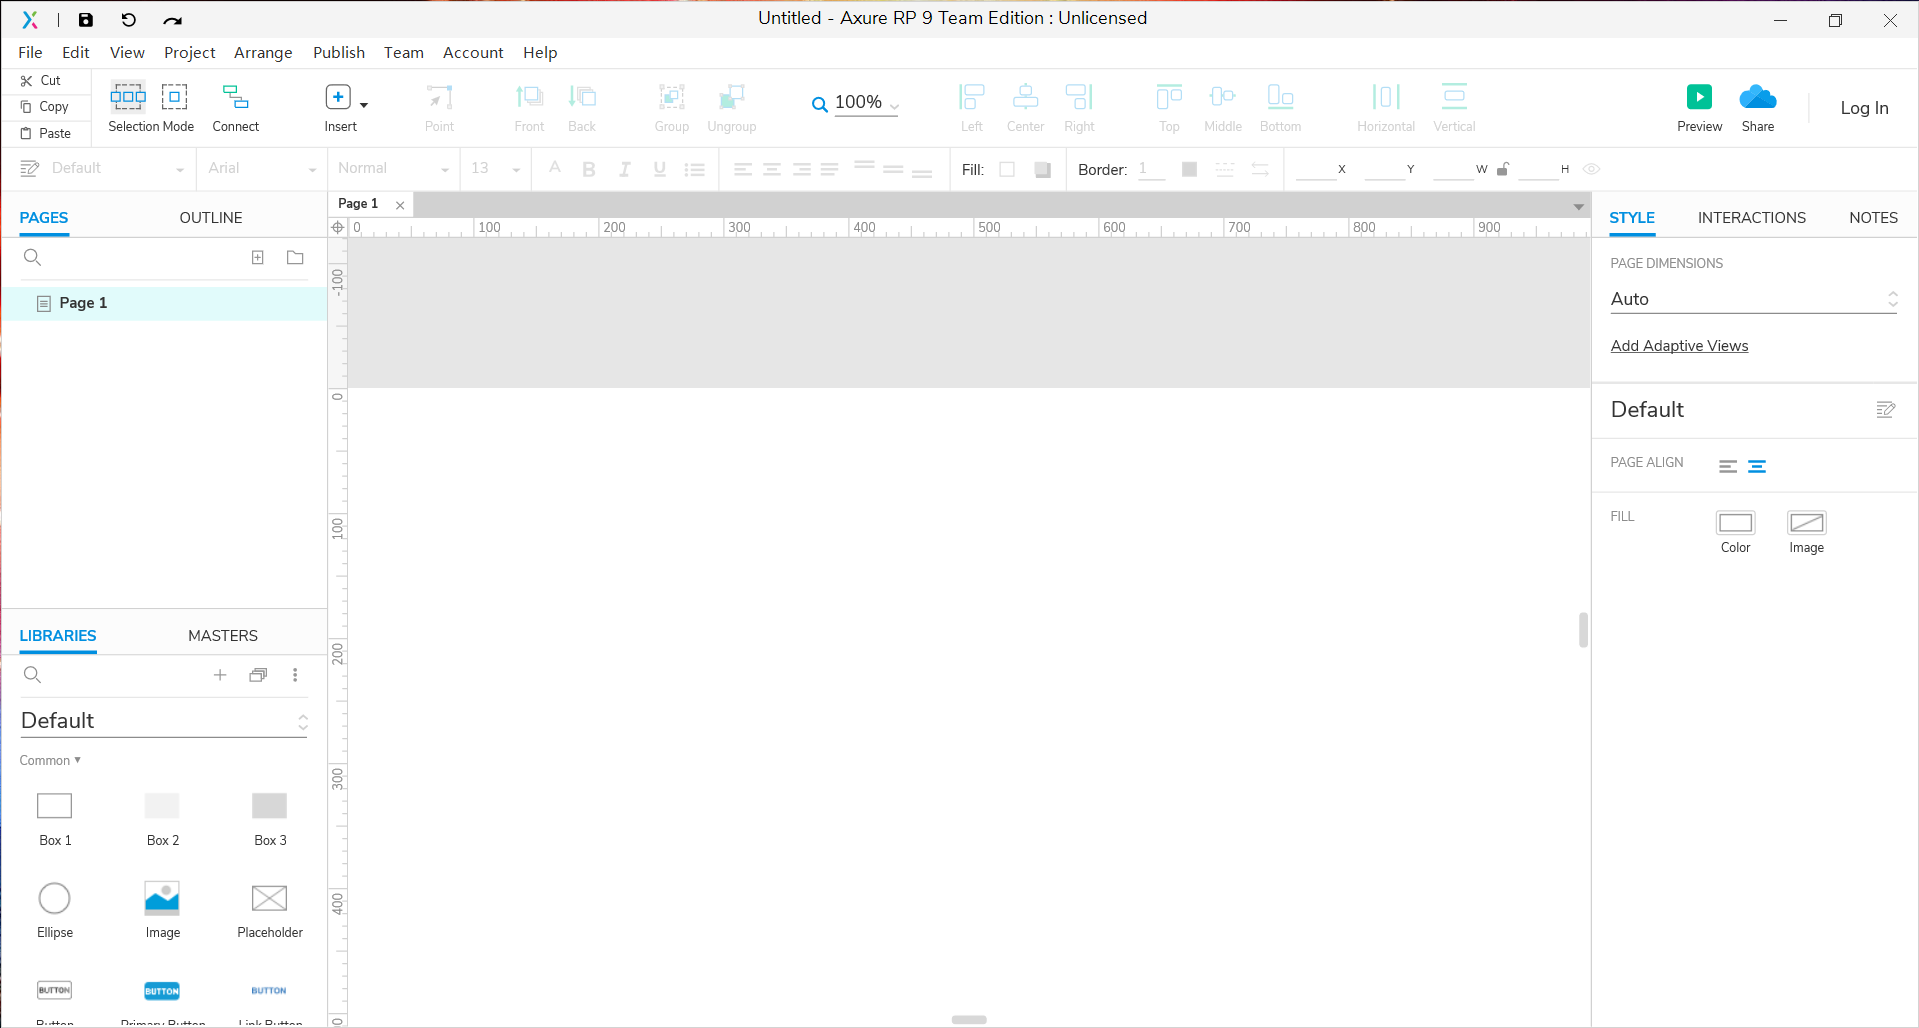Open the Arrange menu

(263, 52)
